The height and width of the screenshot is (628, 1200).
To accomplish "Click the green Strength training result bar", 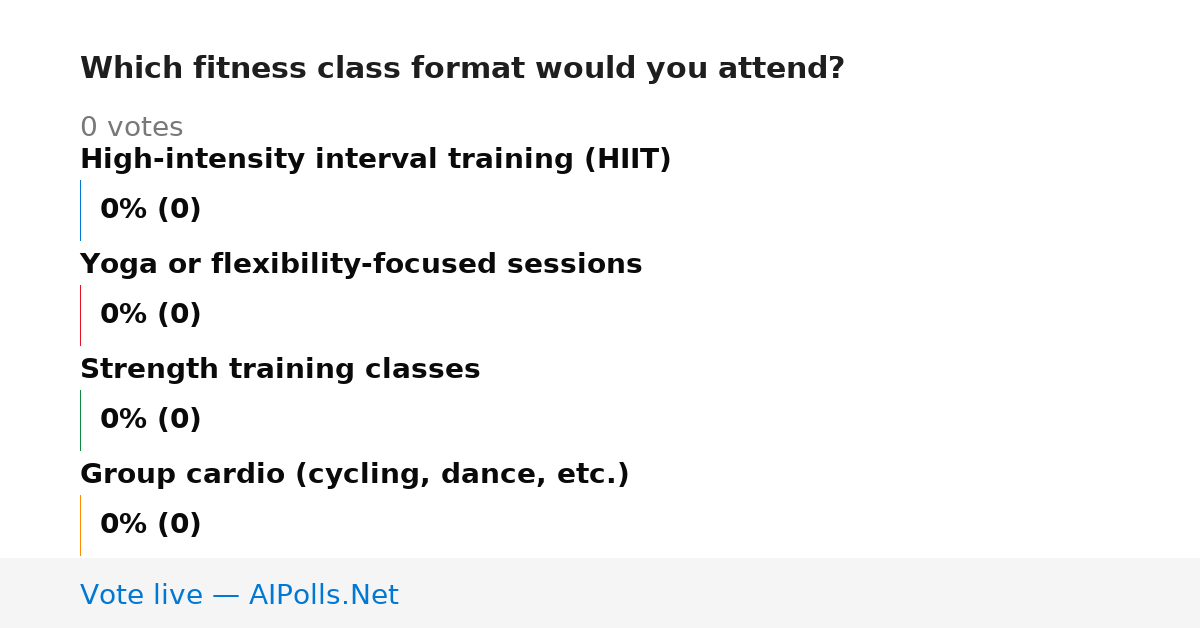I will pos(80,420).
